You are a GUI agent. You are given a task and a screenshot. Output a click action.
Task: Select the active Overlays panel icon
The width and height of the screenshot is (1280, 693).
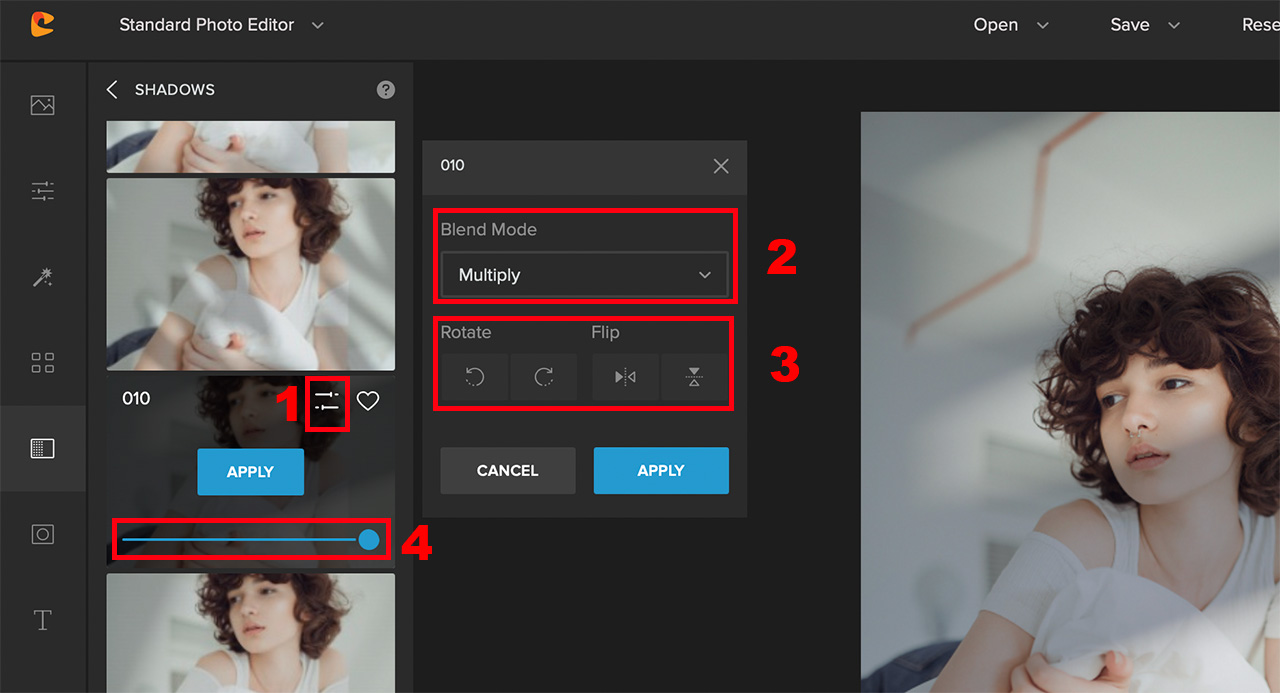coord(42,448)
